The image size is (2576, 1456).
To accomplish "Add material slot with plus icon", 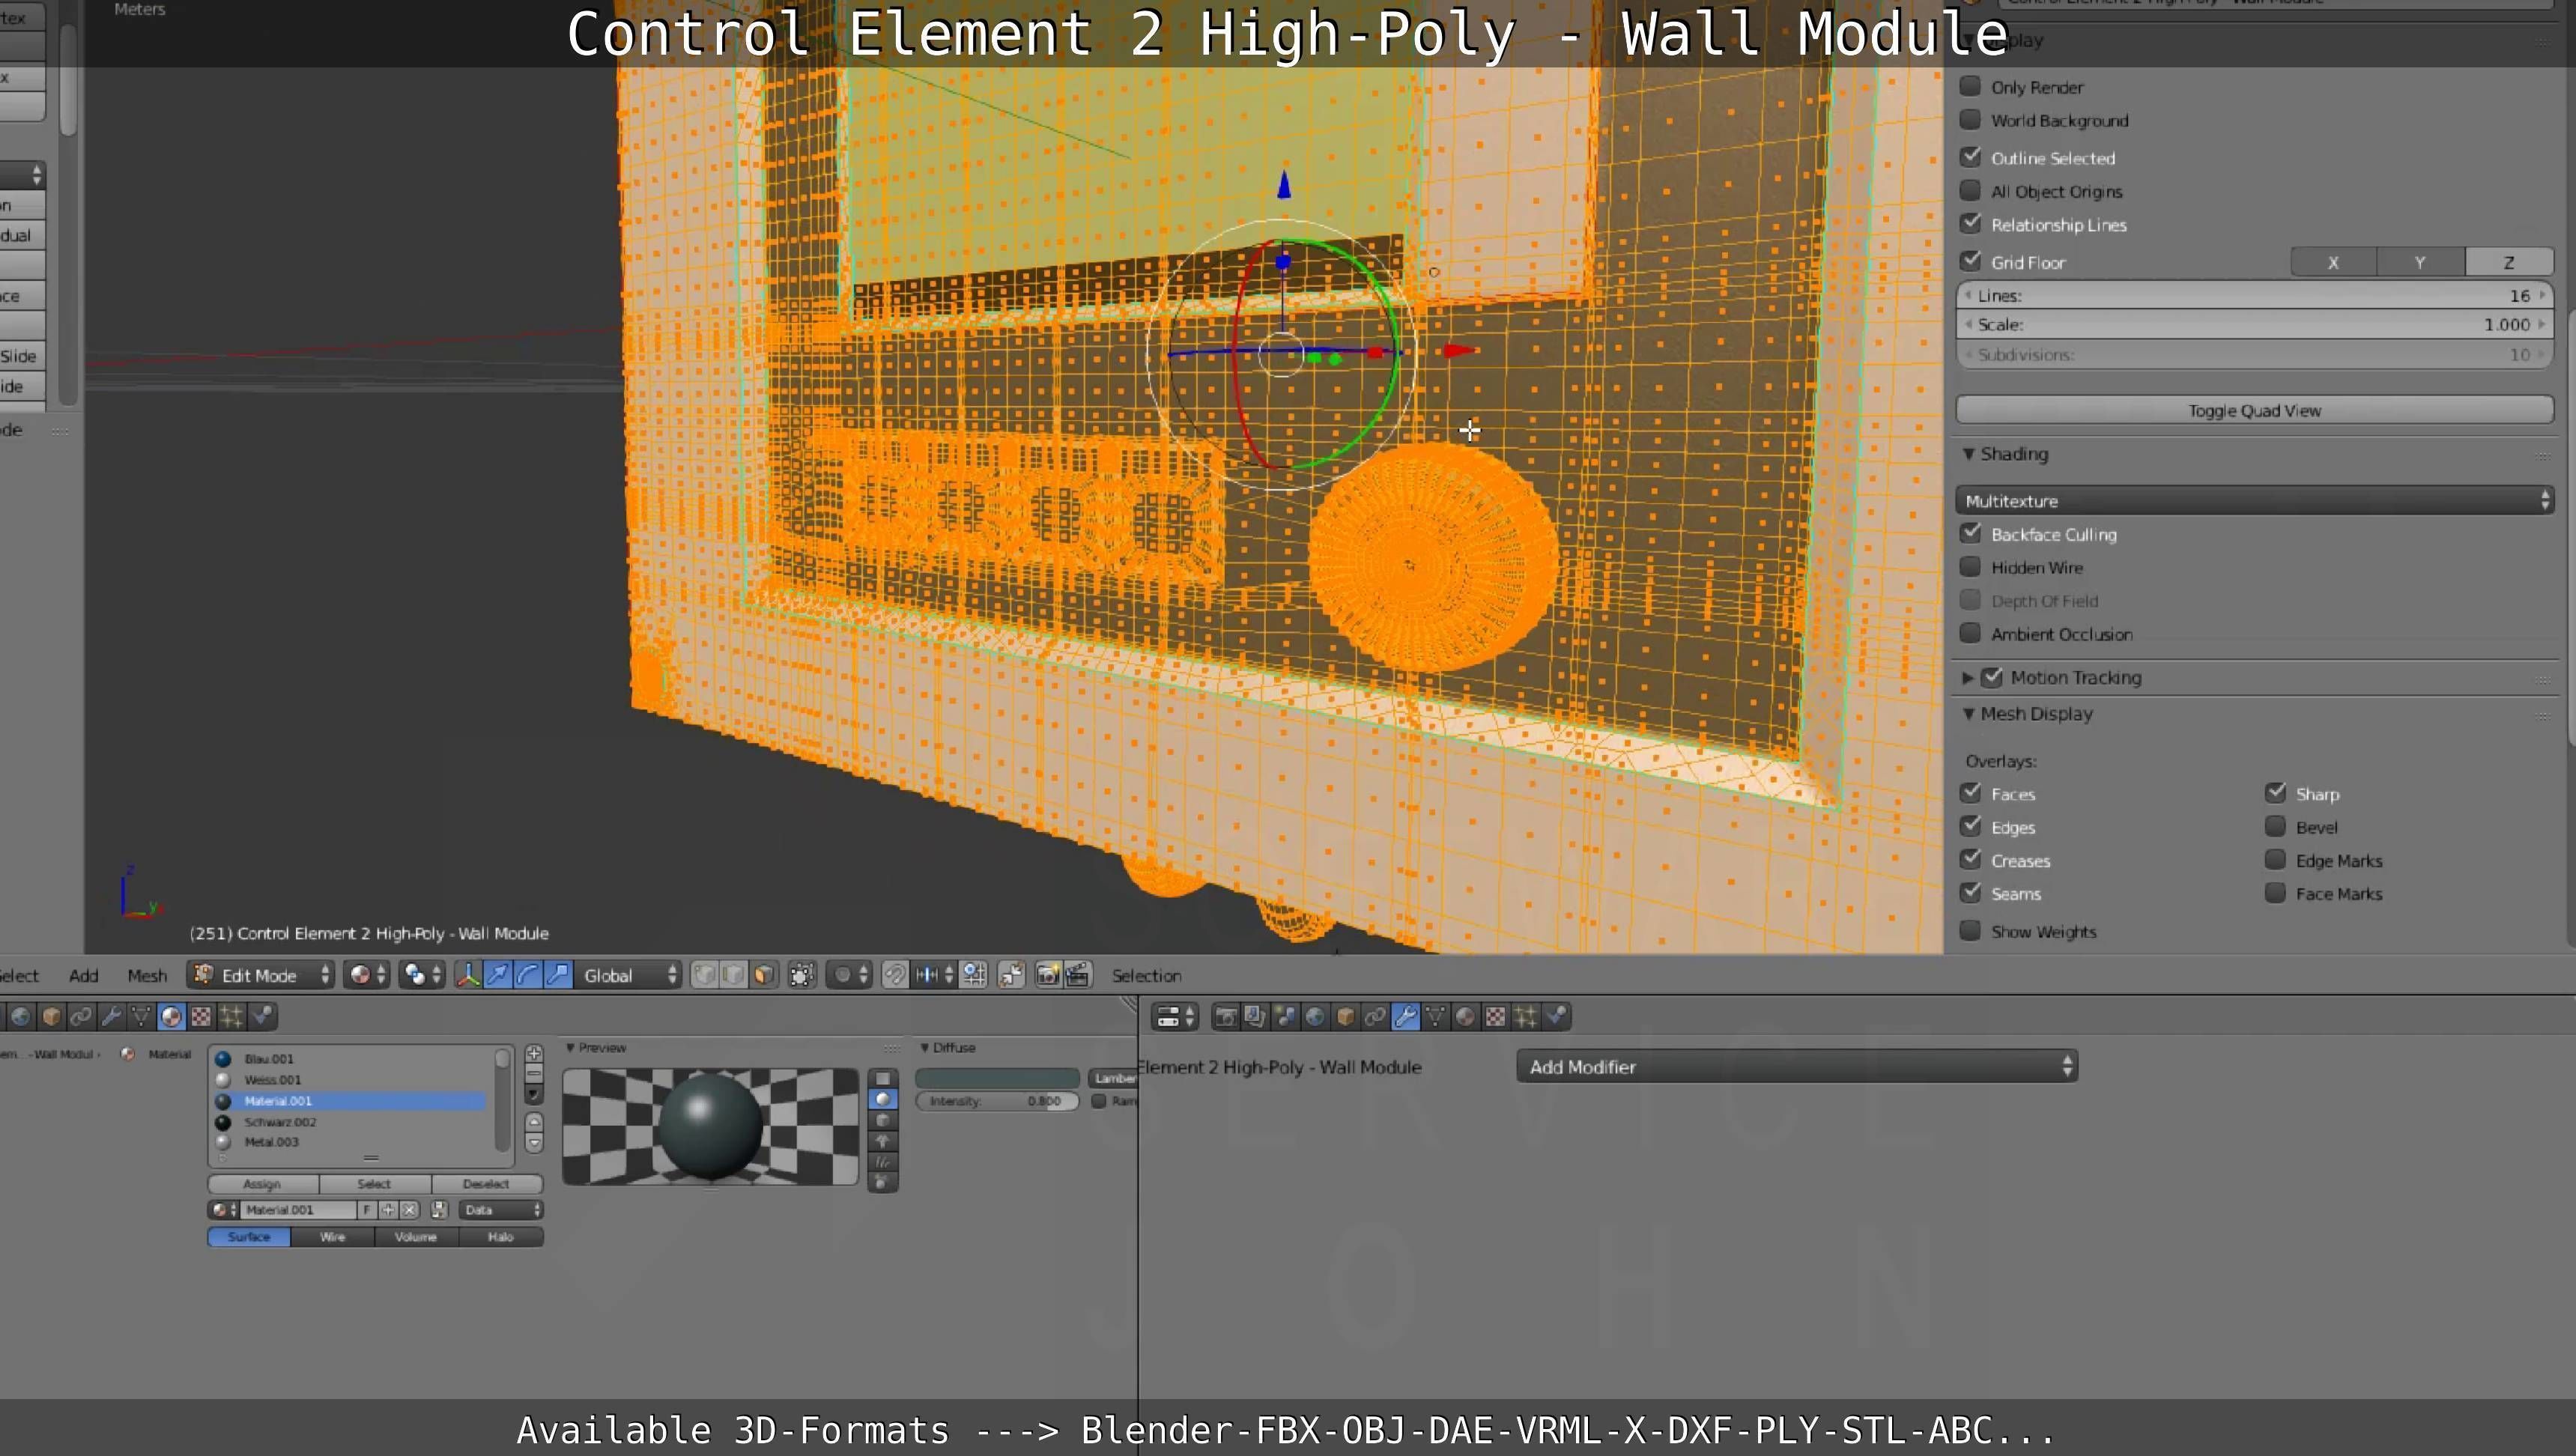I will click(x=534, y=1054).
